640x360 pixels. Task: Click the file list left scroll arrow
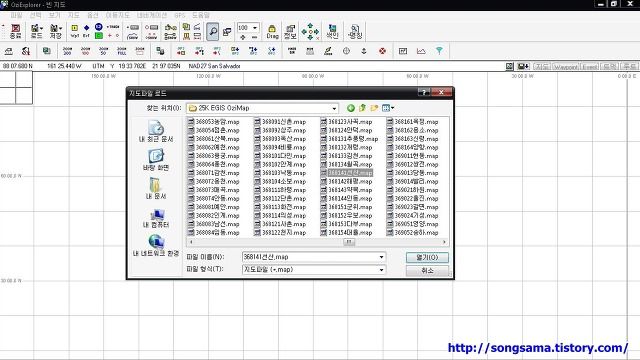click(x=191, y=242)
